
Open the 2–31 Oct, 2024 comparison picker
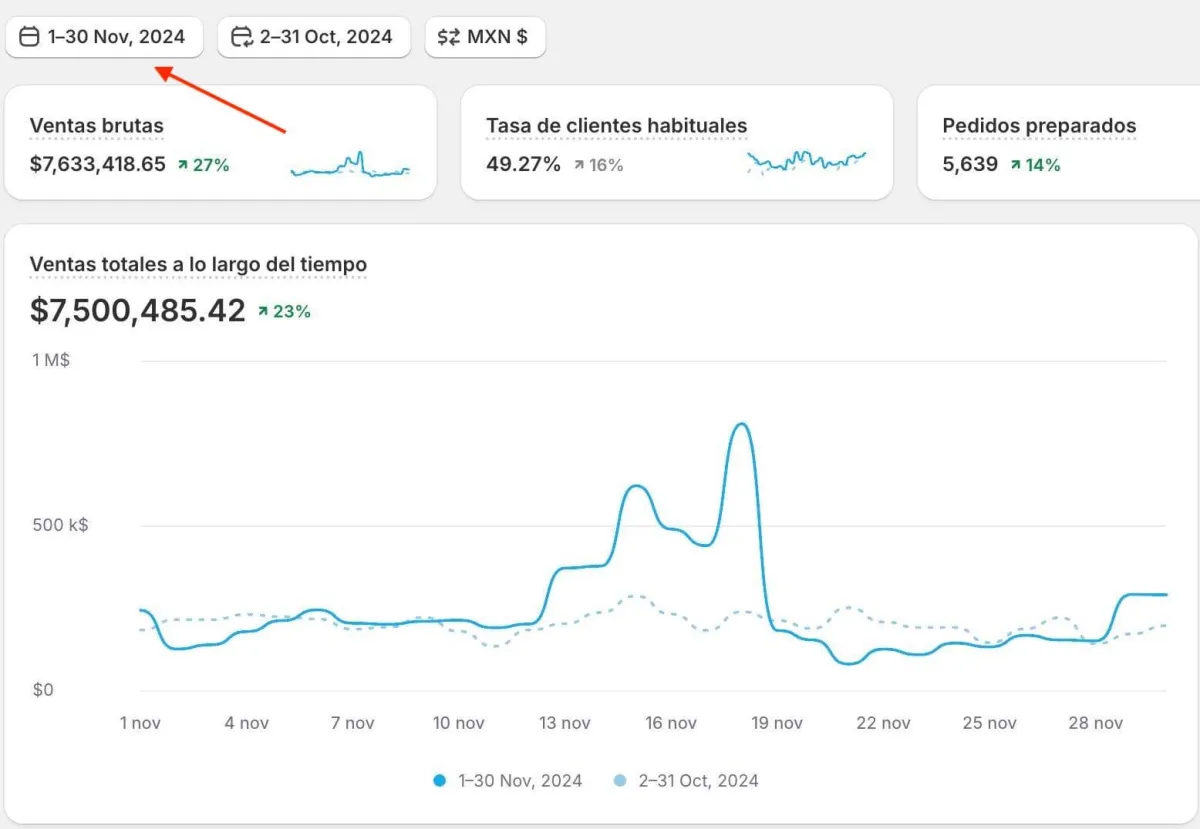[314, 37]
